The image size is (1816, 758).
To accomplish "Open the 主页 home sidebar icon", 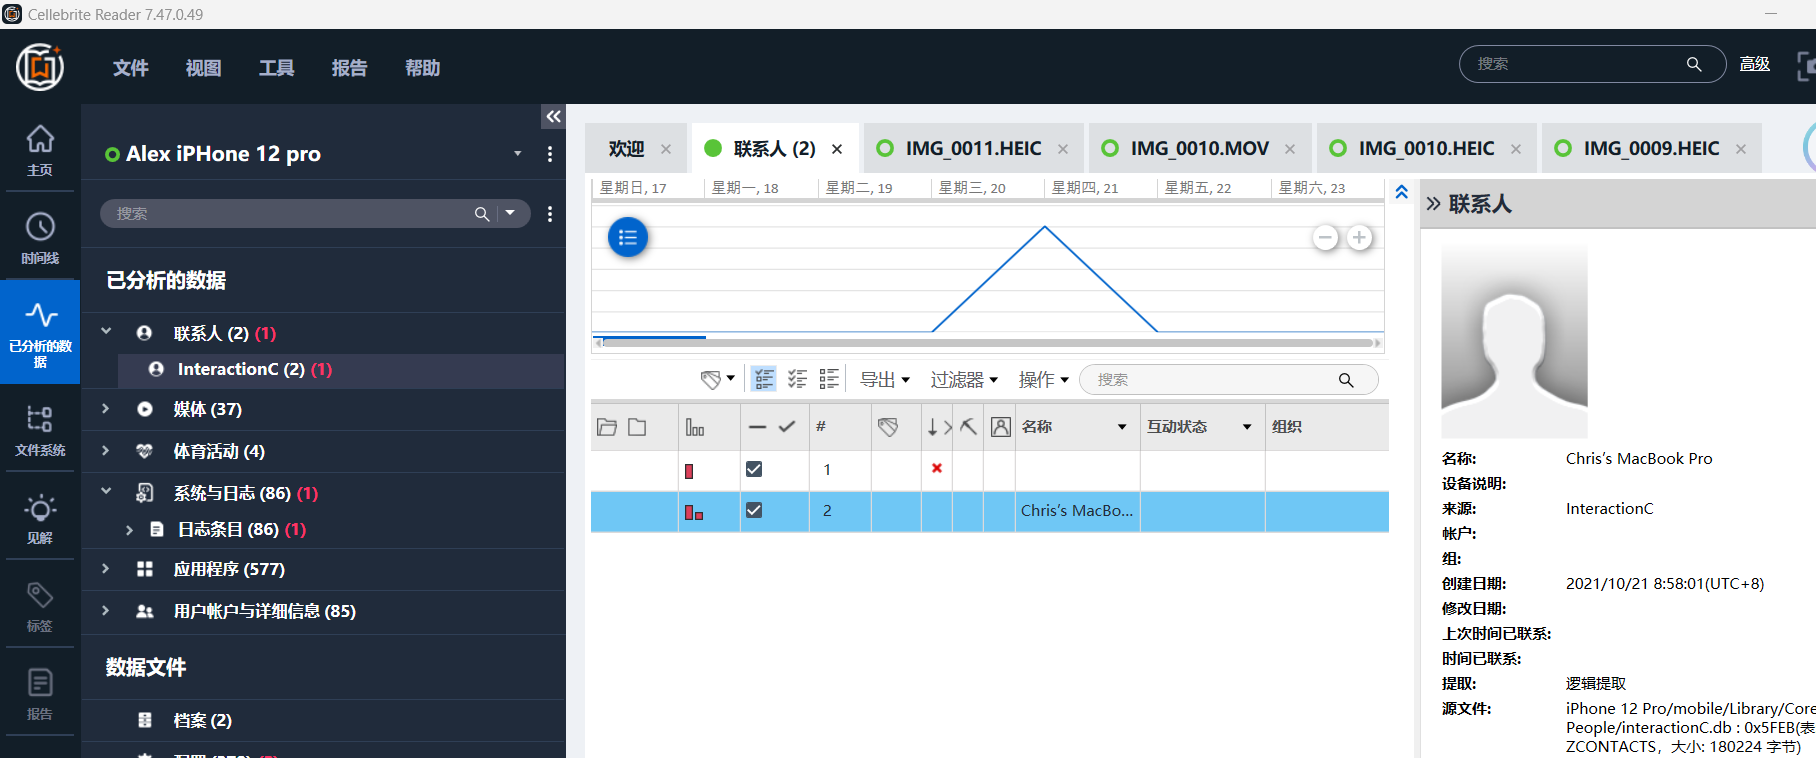I will click(x=40, y=150).
